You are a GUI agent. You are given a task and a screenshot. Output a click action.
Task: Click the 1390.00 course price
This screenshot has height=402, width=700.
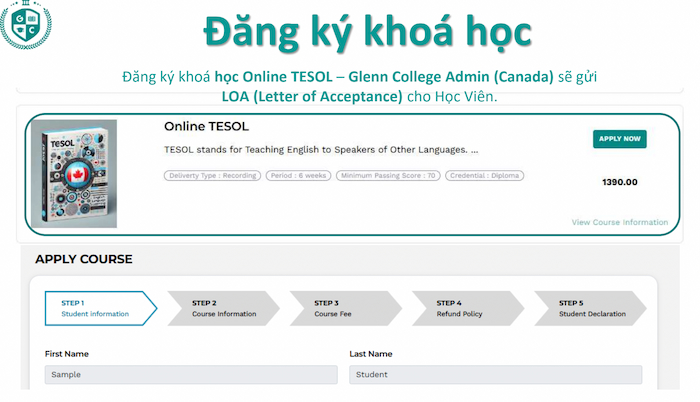tap(619, 182)
